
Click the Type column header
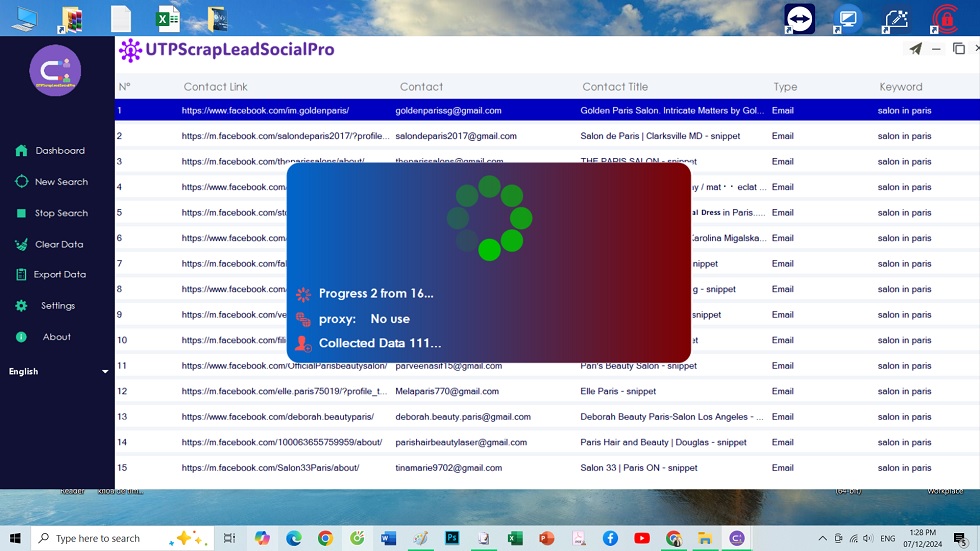pos(785,87)
